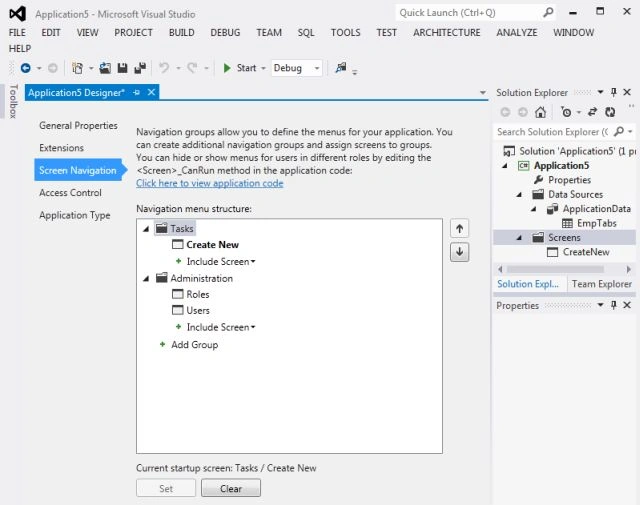Click the Undo toolbar icon
Image resolution: width=640 pixels, height=505 pixels.
coord(164,68)
